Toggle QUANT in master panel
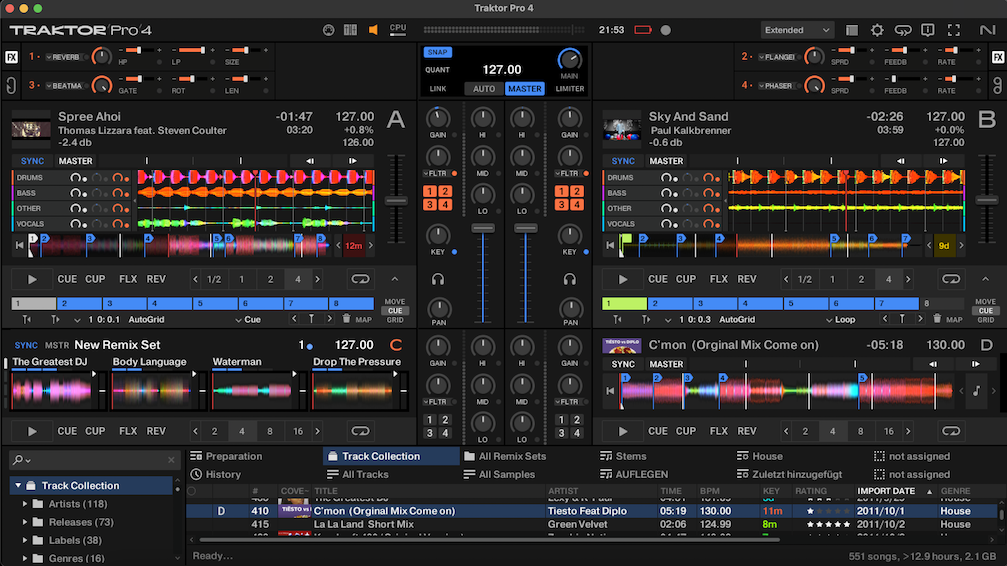1007x566 pixels. point(437,69)
